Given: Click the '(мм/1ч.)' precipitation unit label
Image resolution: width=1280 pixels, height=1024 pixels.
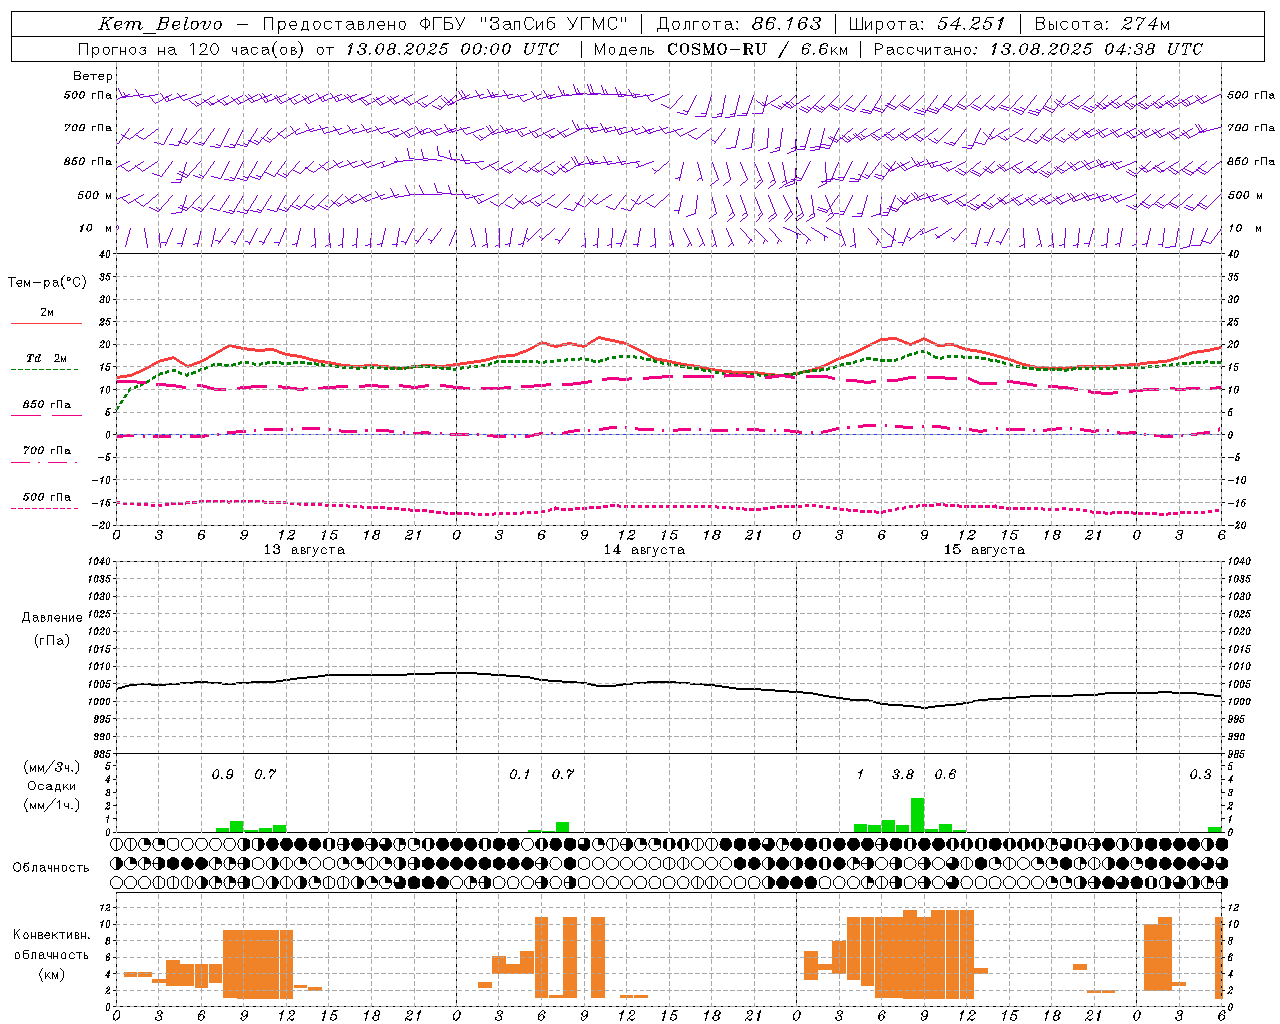Looking at the screenshot, I should coord(52,805).
